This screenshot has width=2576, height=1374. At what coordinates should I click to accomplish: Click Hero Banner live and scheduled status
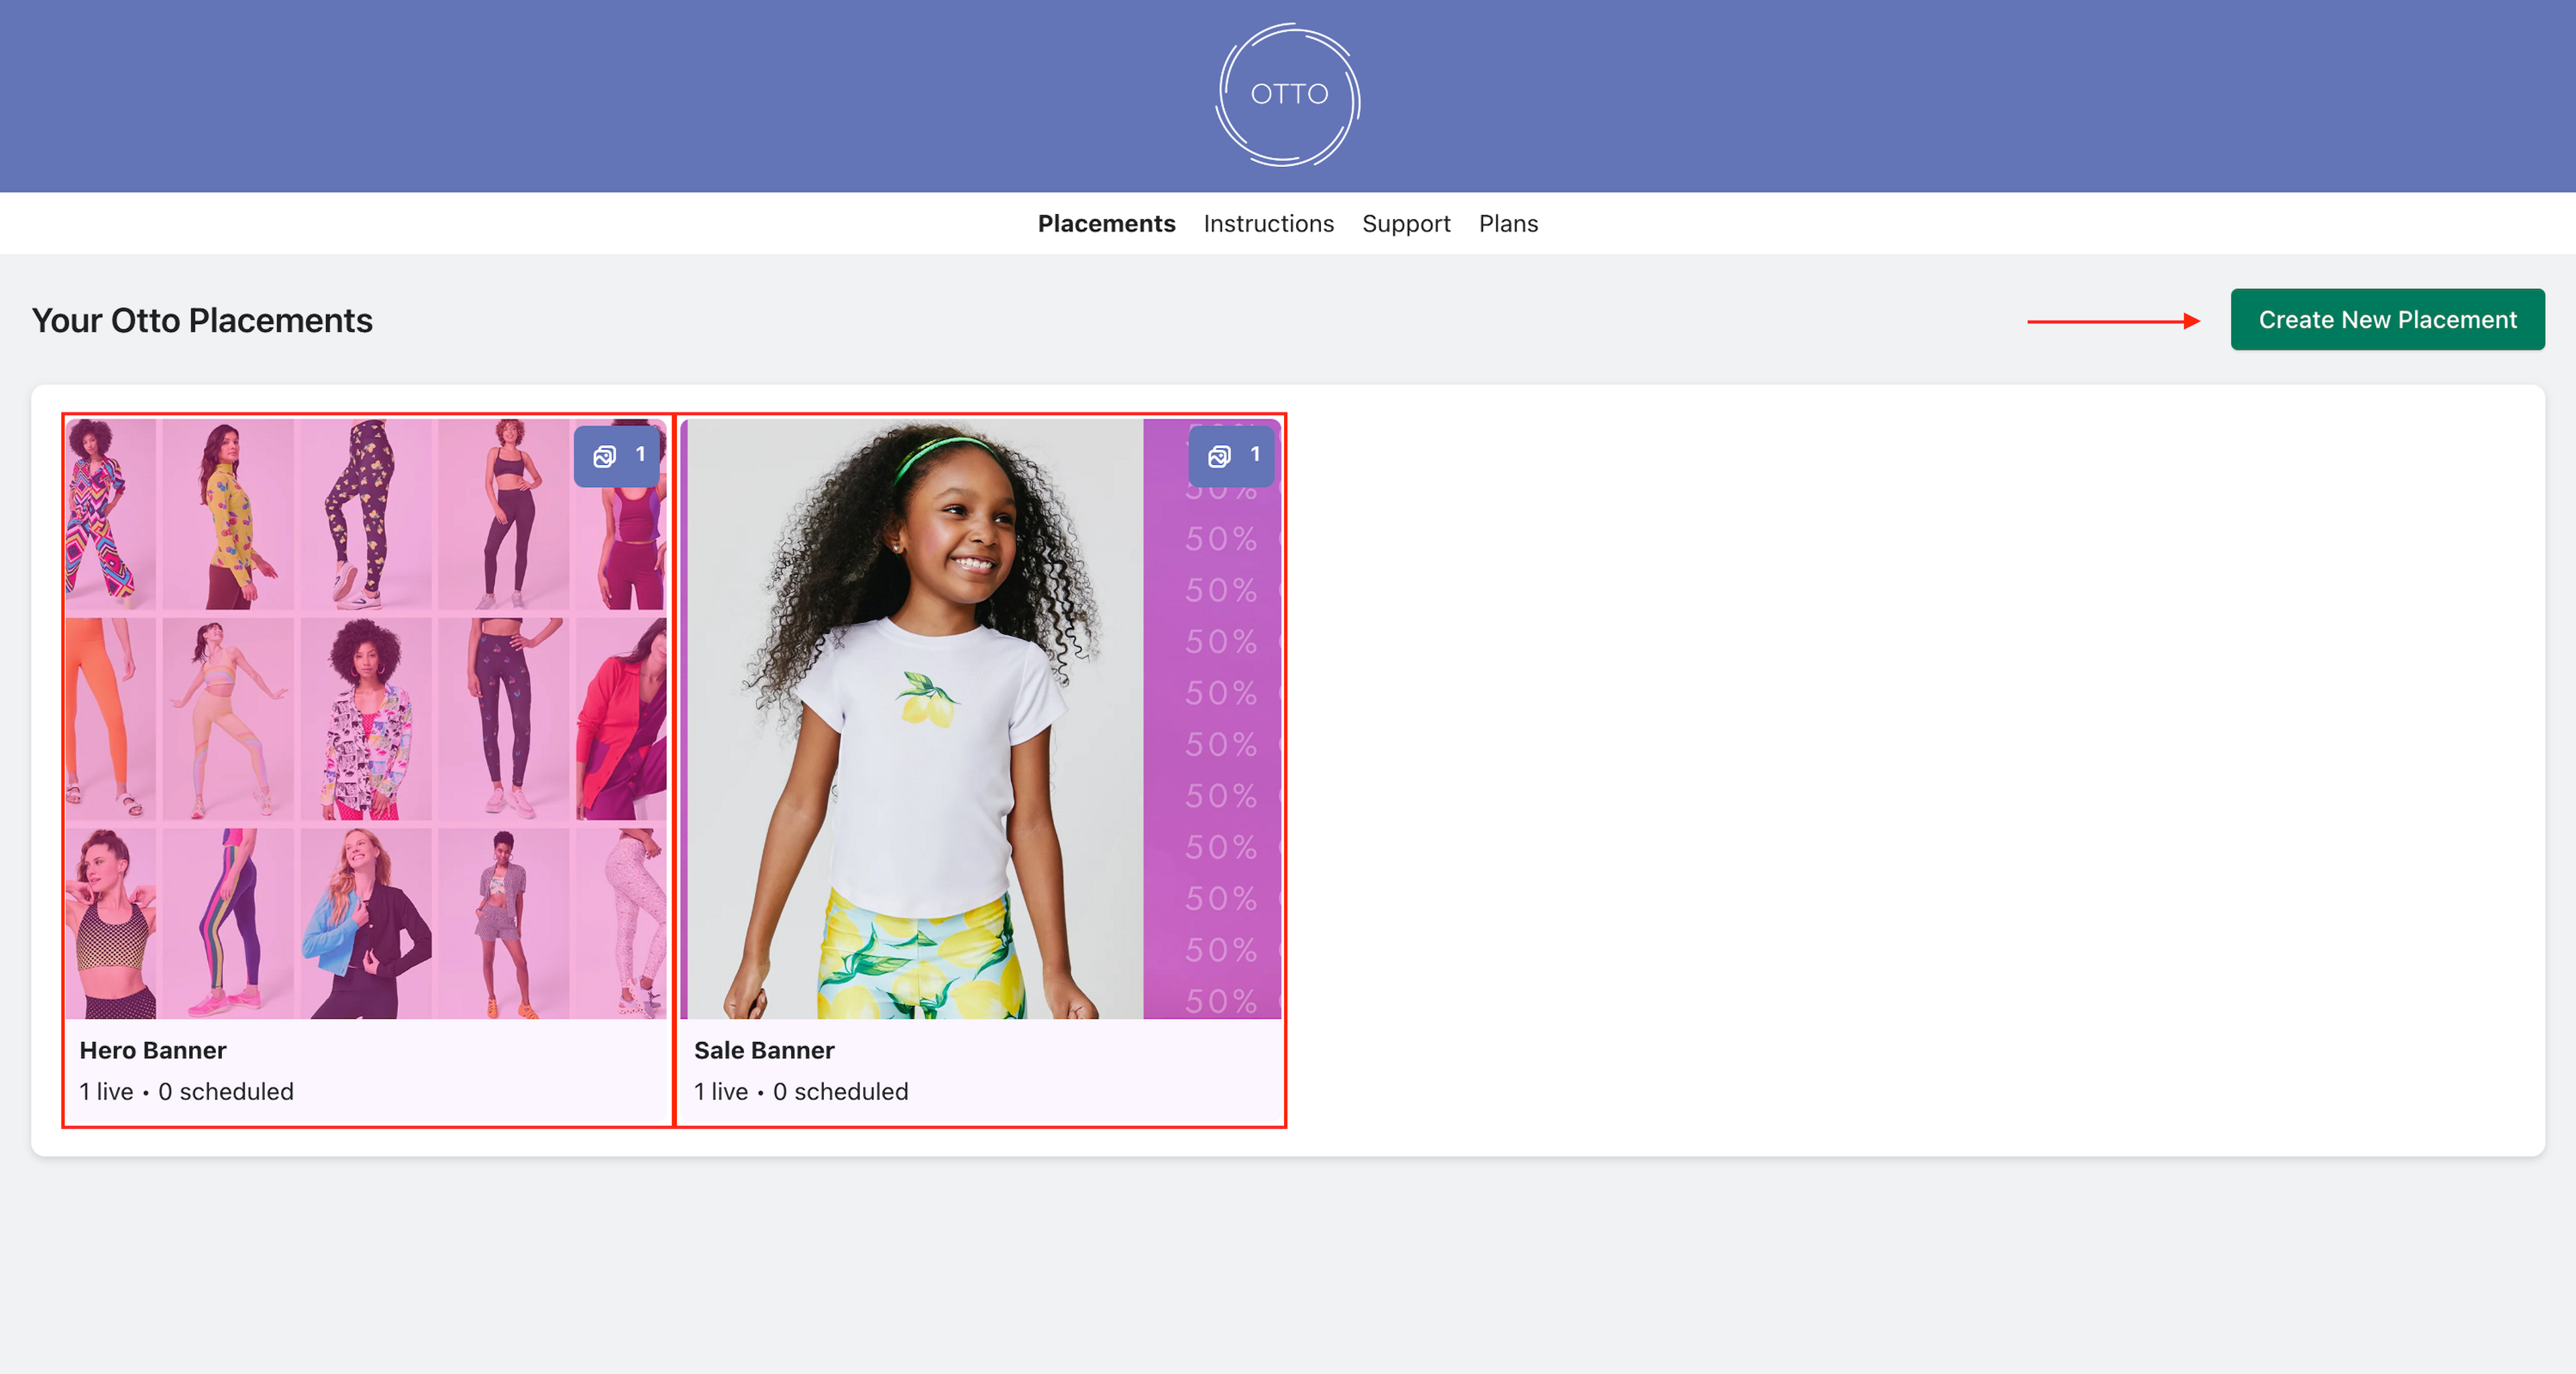point(186,1091)
